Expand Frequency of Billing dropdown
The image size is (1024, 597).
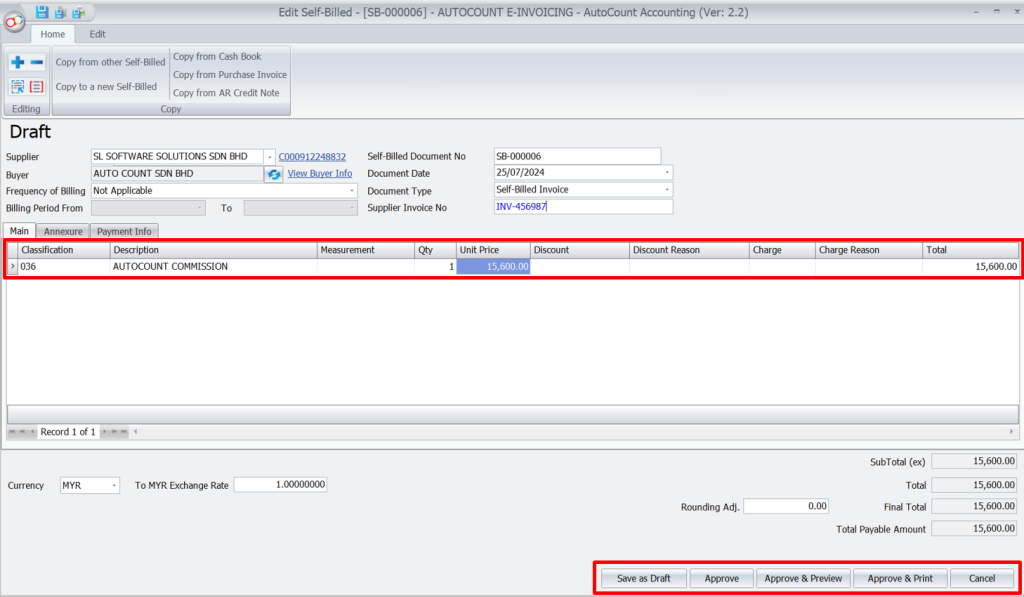tap(352, 191)
